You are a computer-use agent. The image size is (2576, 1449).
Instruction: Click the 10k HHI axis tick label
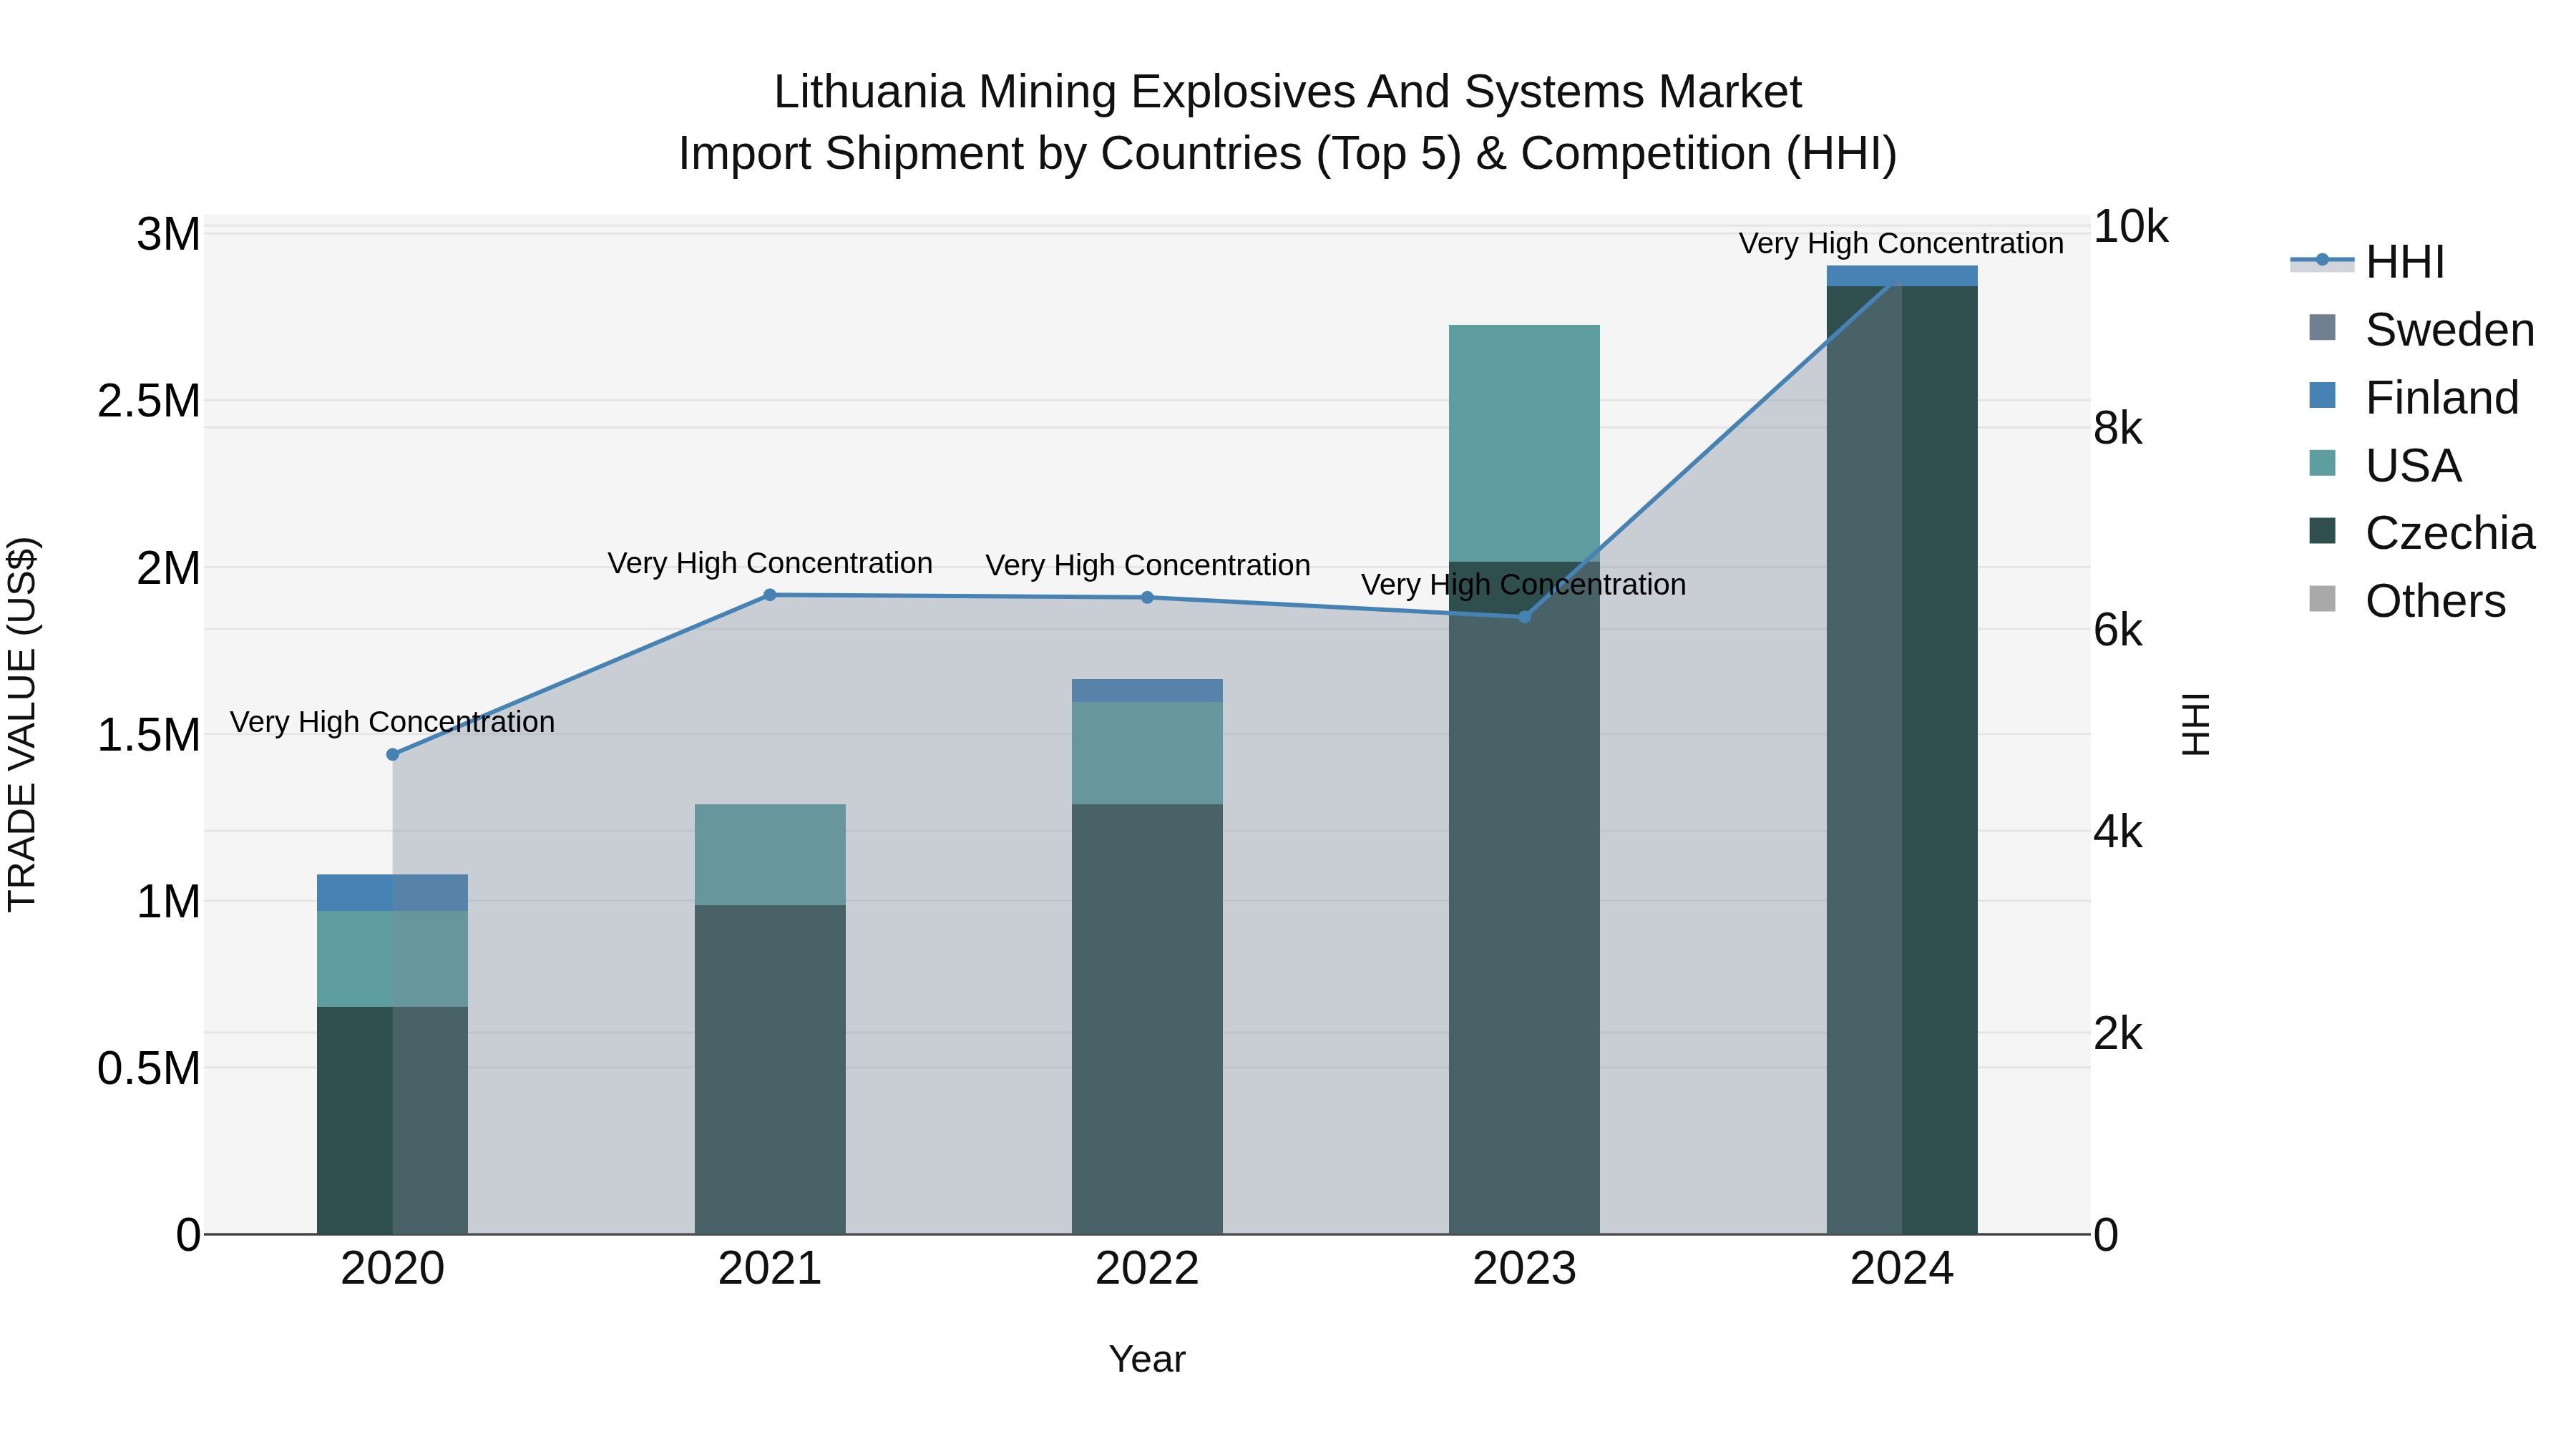2131,227
